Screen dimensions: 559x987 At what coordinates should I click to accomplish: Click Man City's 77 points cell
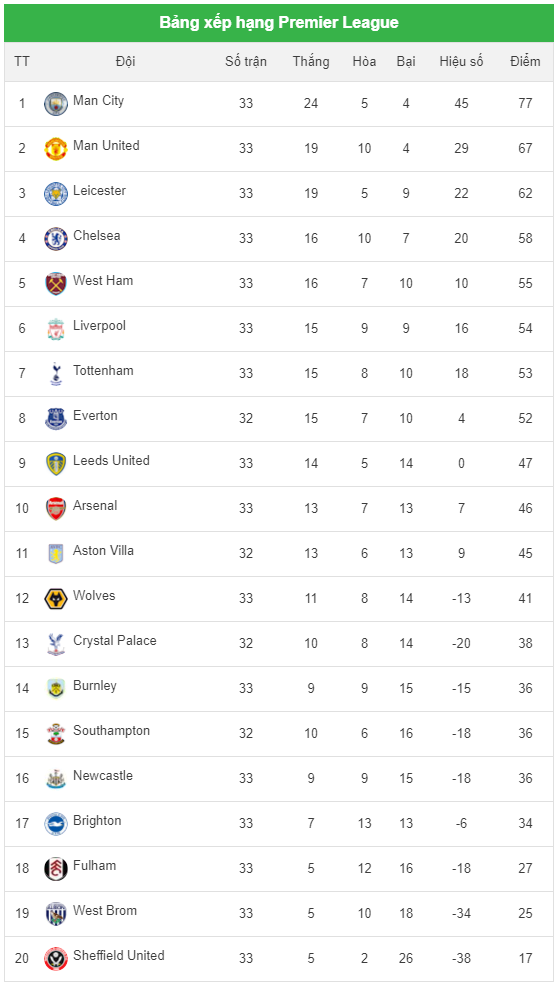pyautogui.click(x=525, y=103)
